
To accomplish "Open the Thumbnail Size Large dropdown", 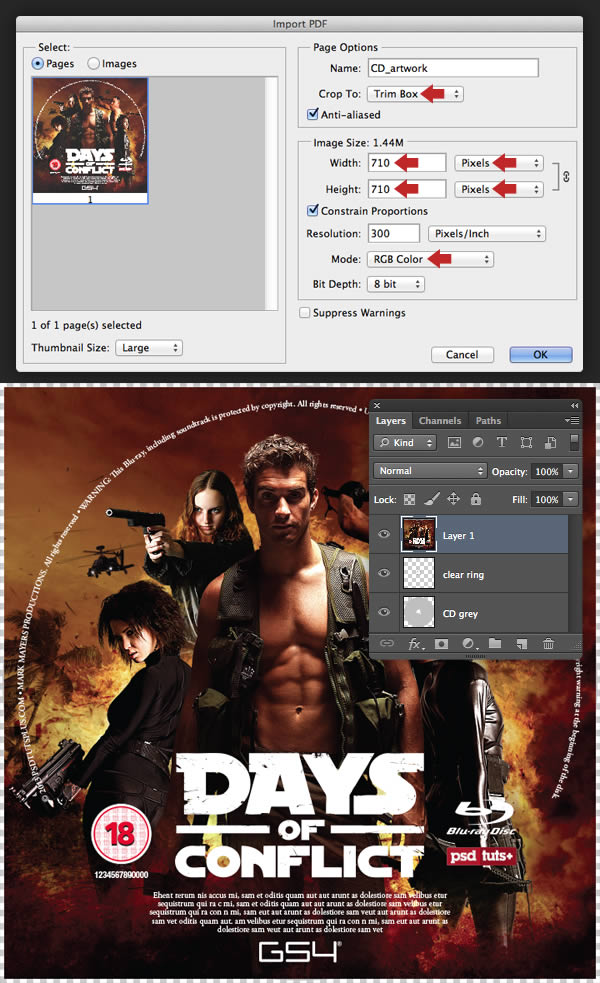I will pyautogui.click(x=149, y=347).
